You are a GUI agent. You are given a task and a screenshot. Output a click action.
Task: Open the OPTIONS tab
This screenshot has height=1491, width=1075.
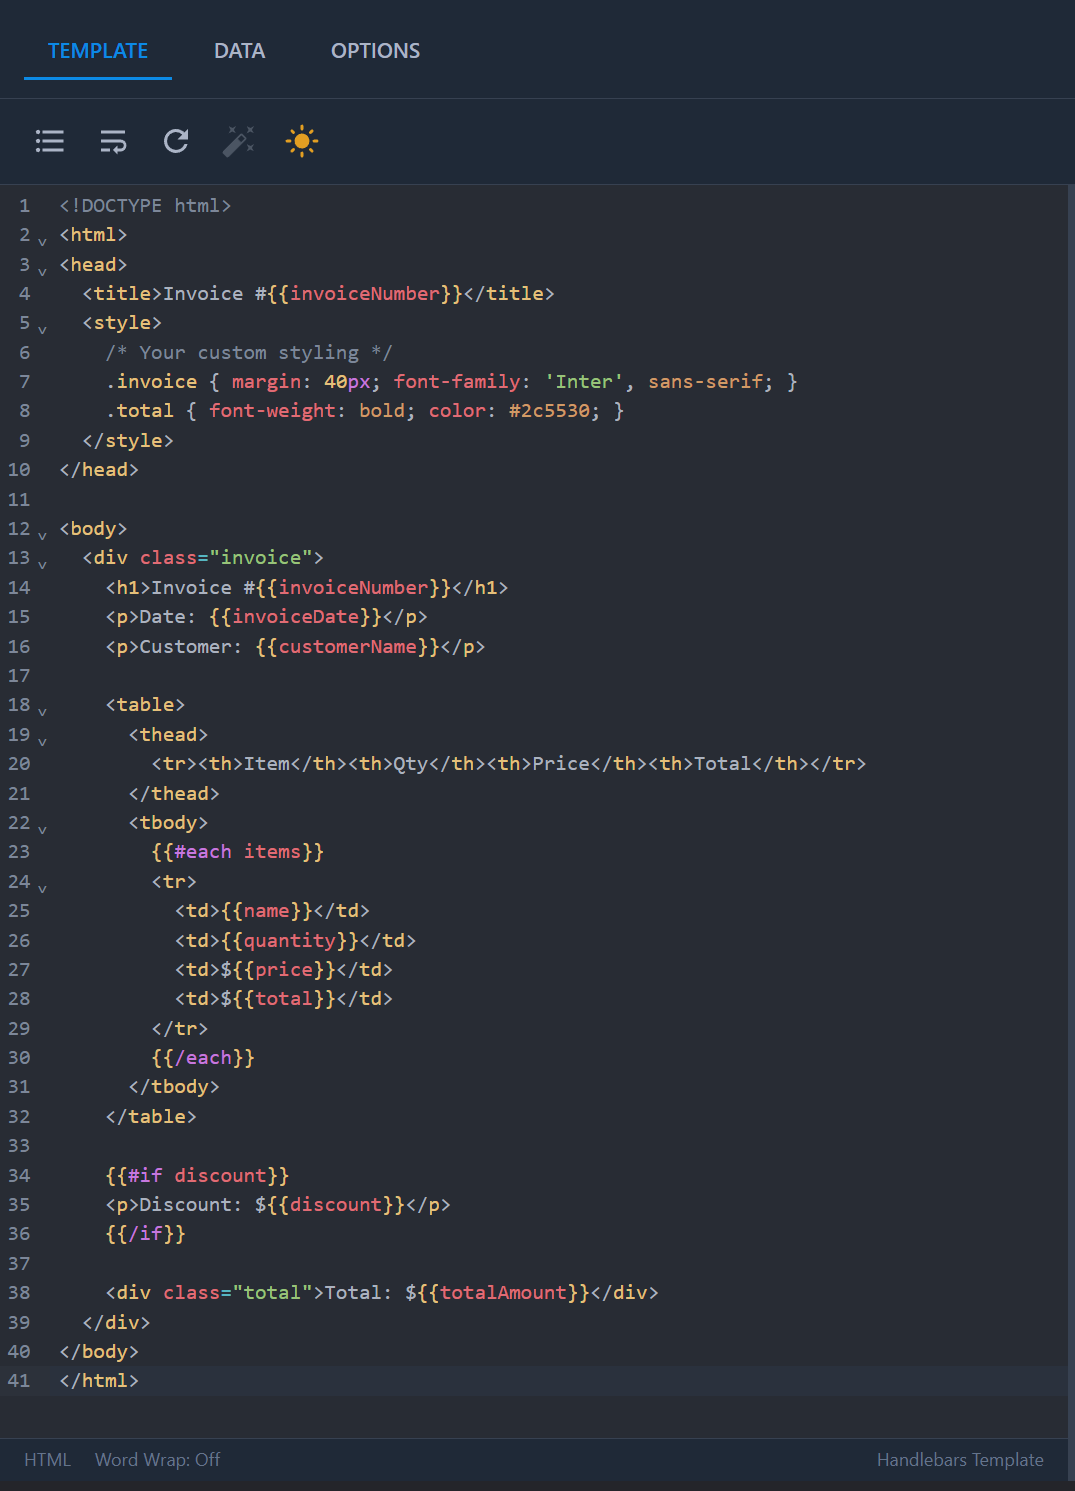(x=375, y=50)
